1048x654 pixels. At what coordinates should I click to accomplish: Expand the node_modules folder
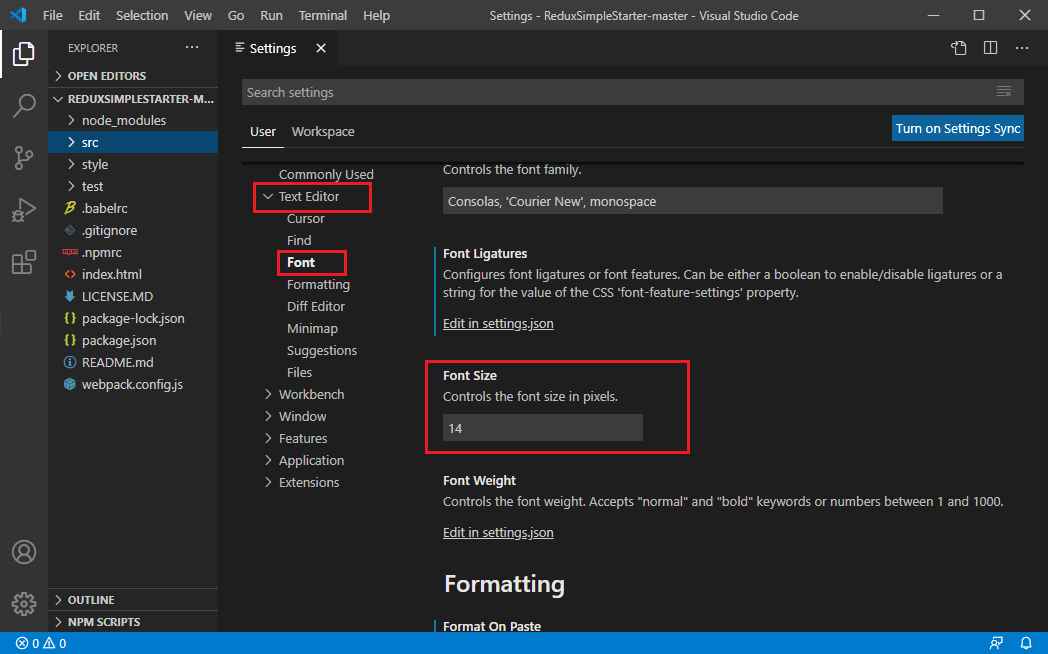point(133,120)
